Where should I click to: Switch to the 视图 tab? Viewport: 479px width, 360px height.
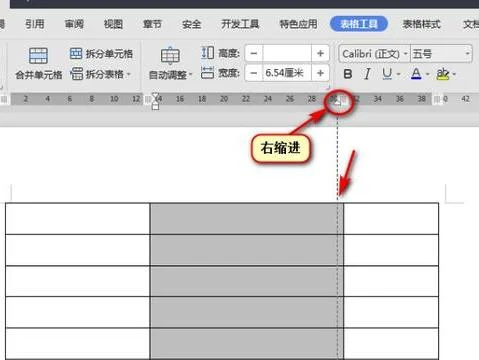pyautogui.click(x=113, y=24)
